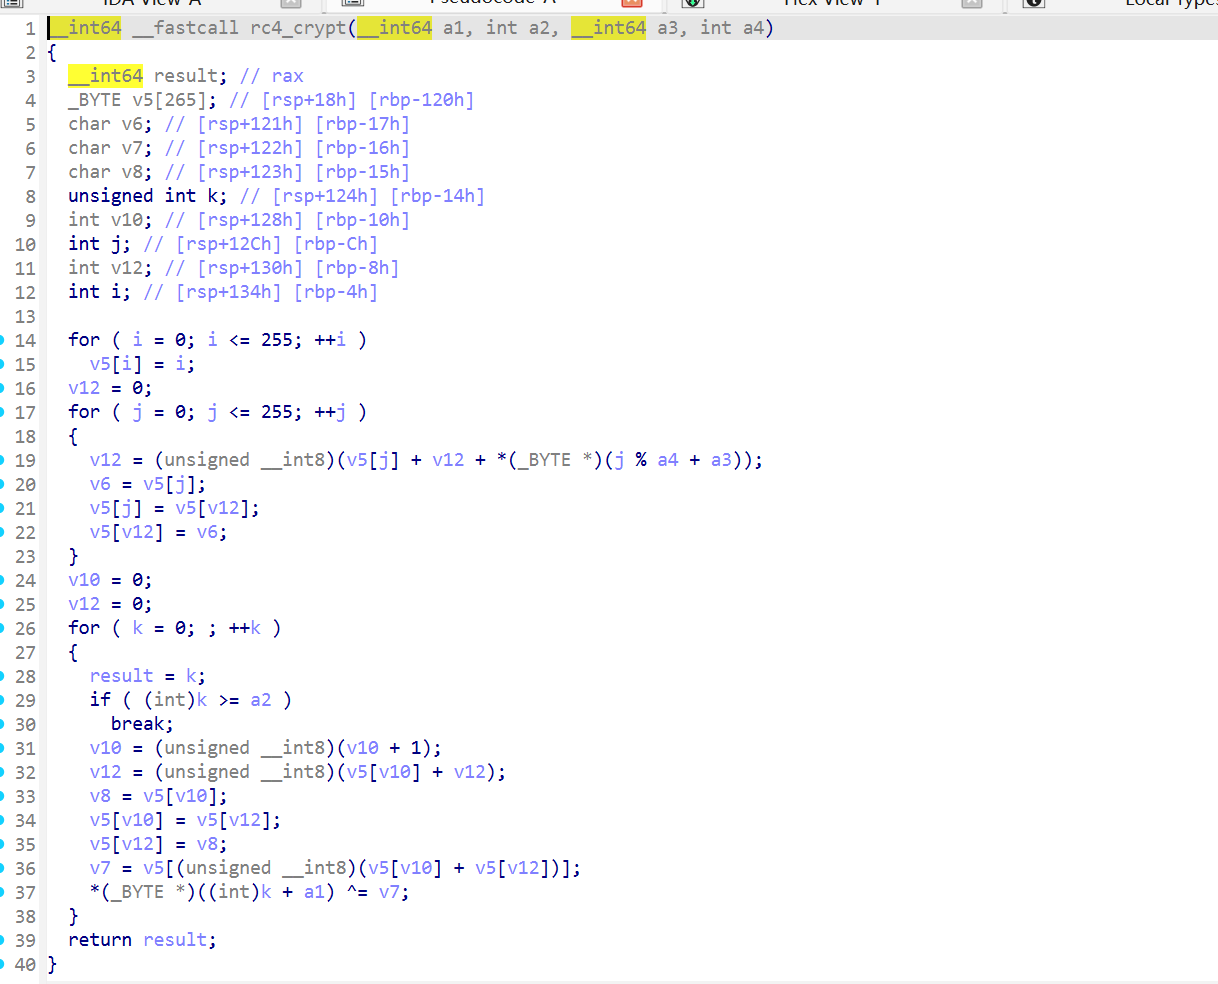
Task: Click the int v12 declaration
Action: (111, 268)
